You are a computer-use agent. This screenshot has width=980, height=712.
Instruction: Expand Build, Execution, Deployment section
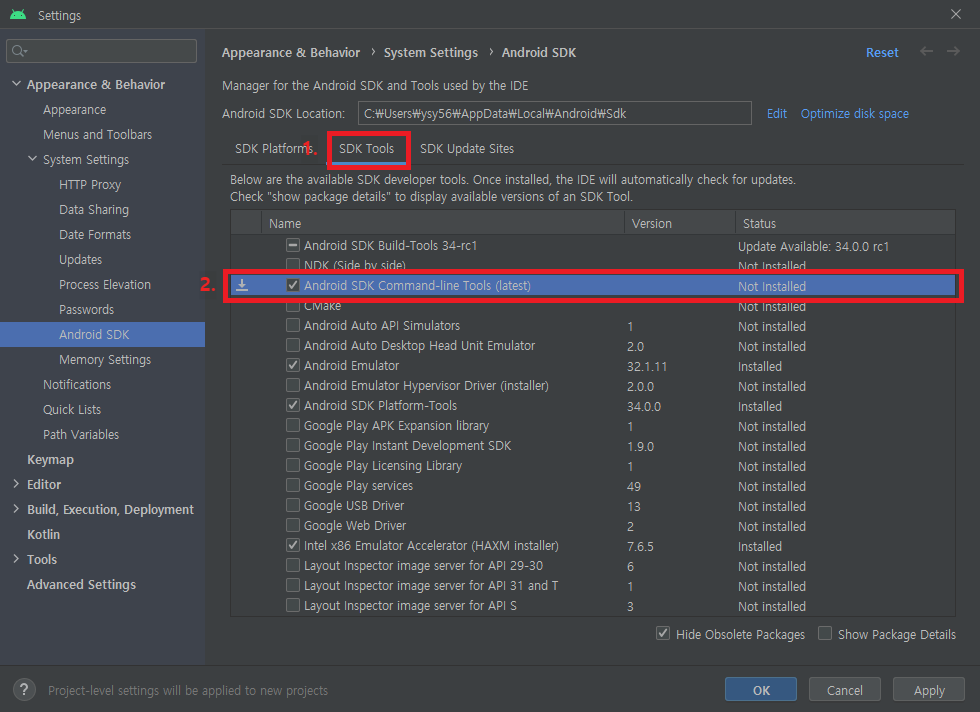[x=16, y=509]
